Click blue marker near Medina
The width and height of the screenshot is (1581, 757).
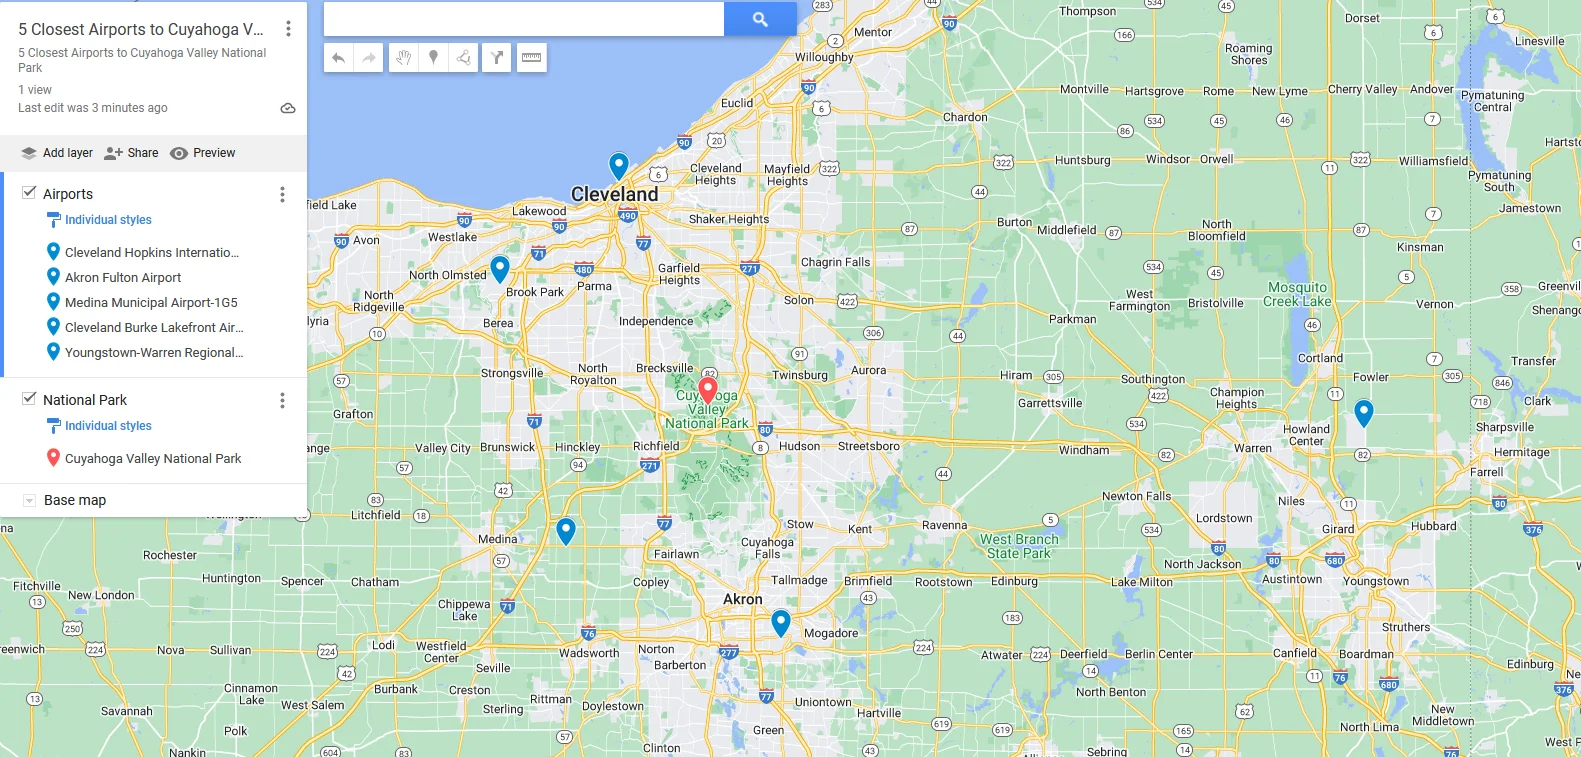click(566, 531)
